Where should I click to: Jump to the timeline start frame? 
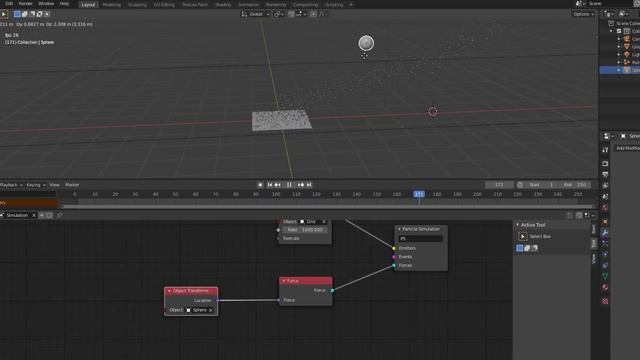270,185
